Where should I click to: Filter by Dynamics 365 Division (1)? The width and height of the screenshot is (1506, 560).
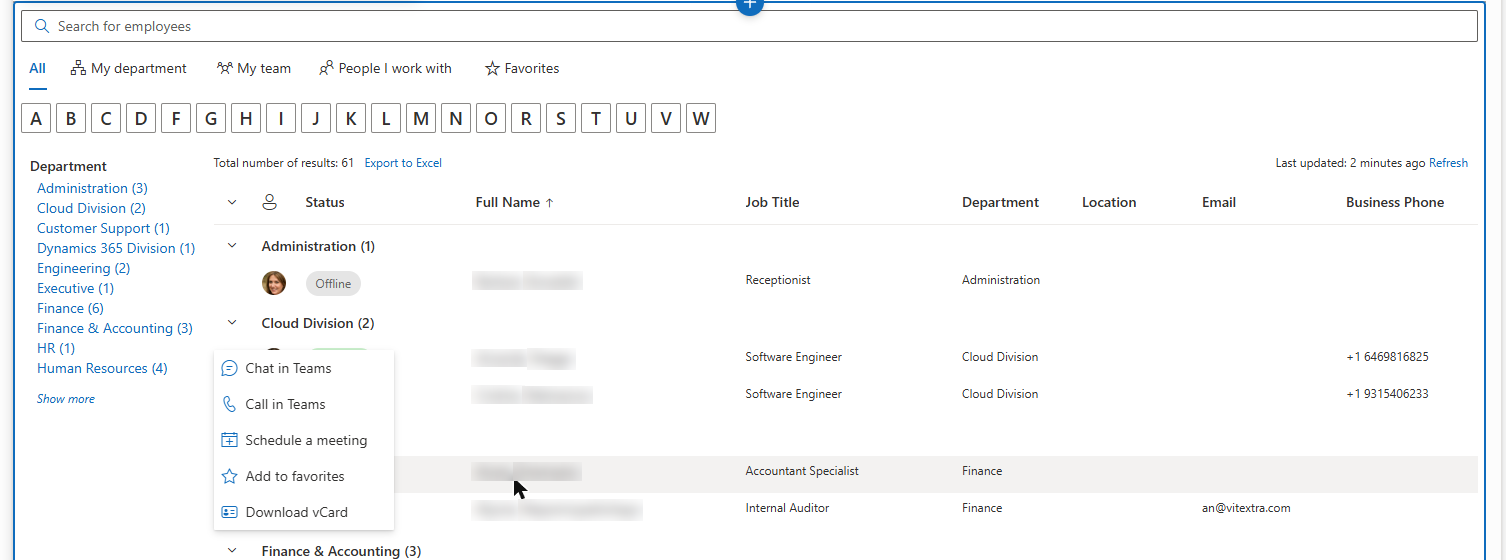tap(116, 248)
